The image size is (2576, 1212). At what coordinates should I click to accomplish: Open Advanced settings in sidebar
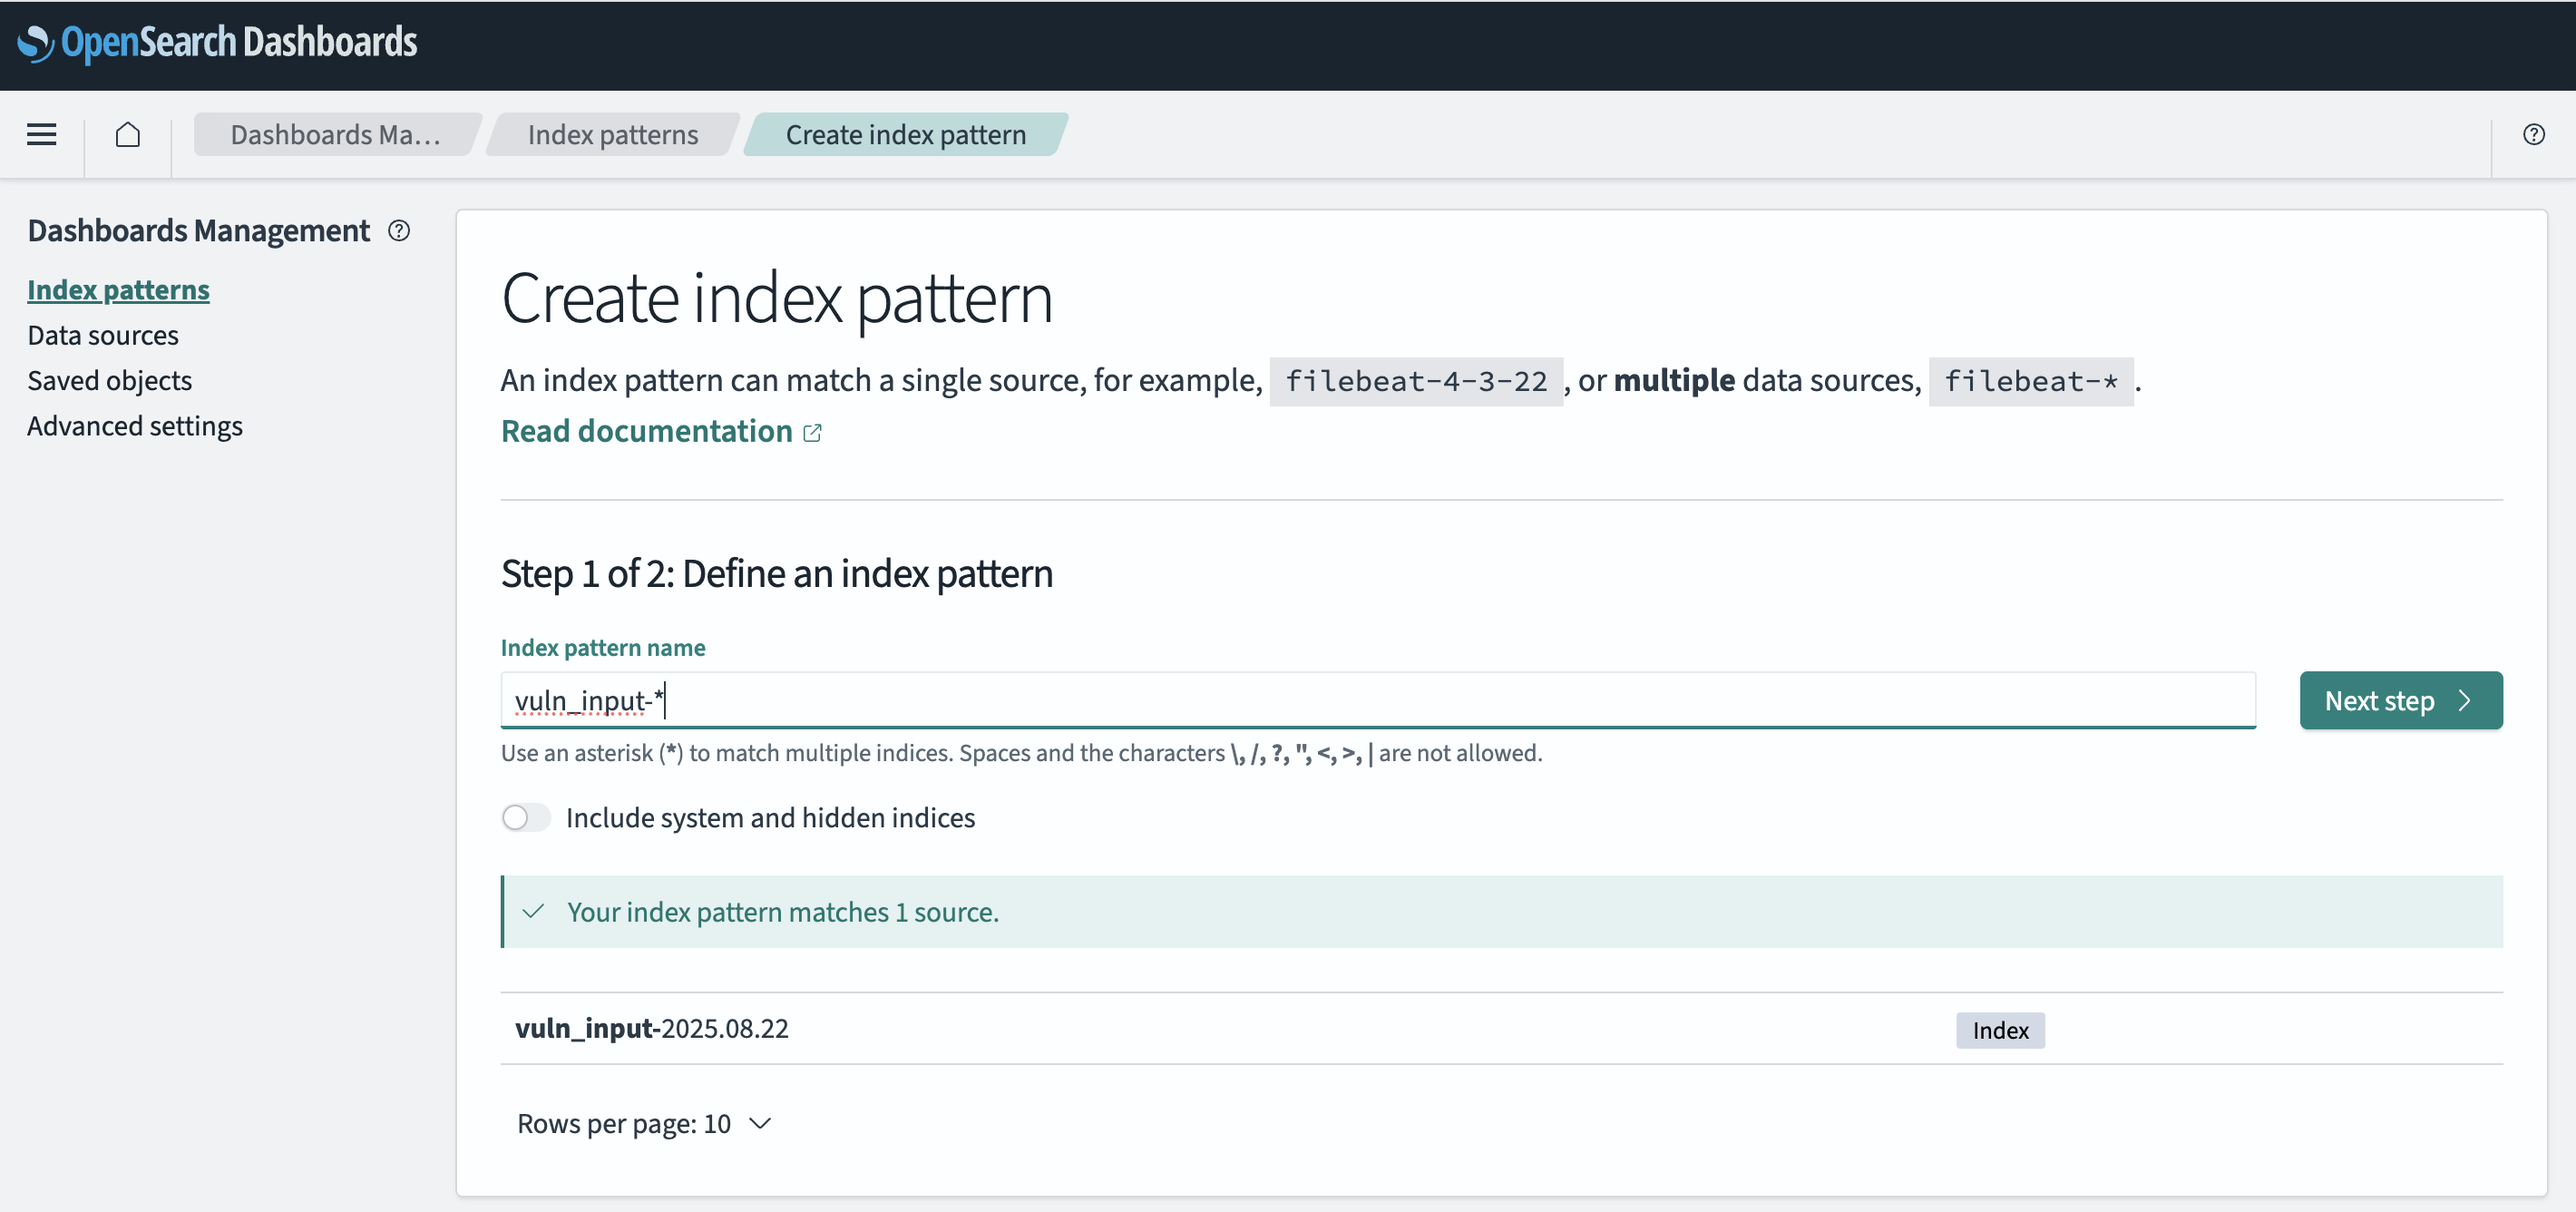(x=135, y=426)
